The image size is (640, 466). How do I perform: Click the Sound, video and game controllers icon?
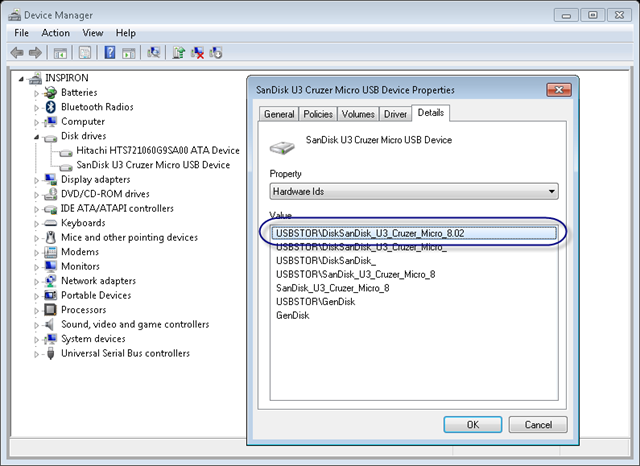pos(49,324)
